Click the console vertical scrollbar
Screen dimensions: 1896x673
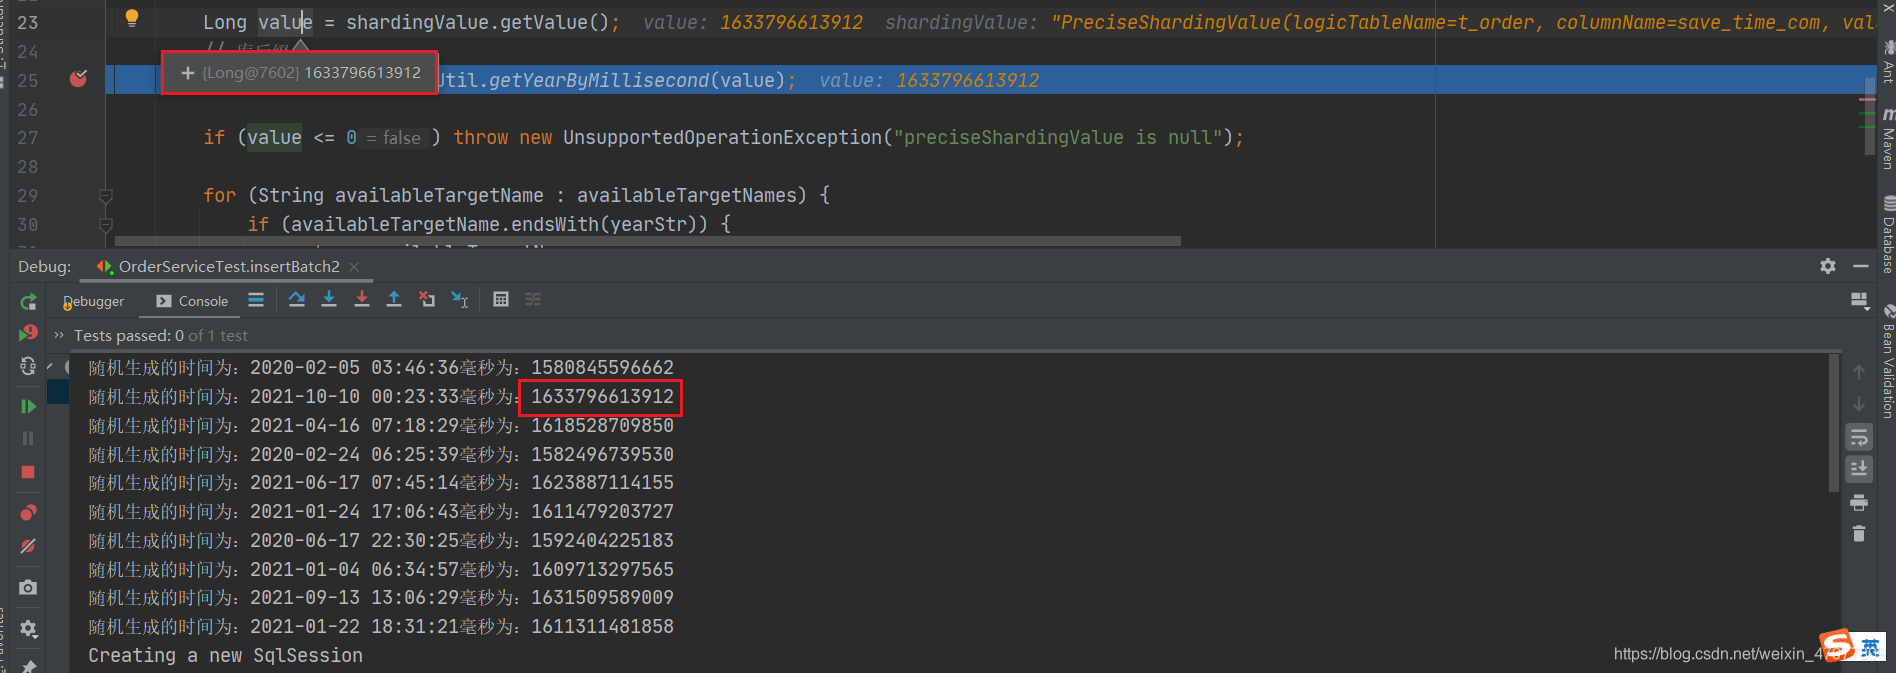click(1834, 423)
